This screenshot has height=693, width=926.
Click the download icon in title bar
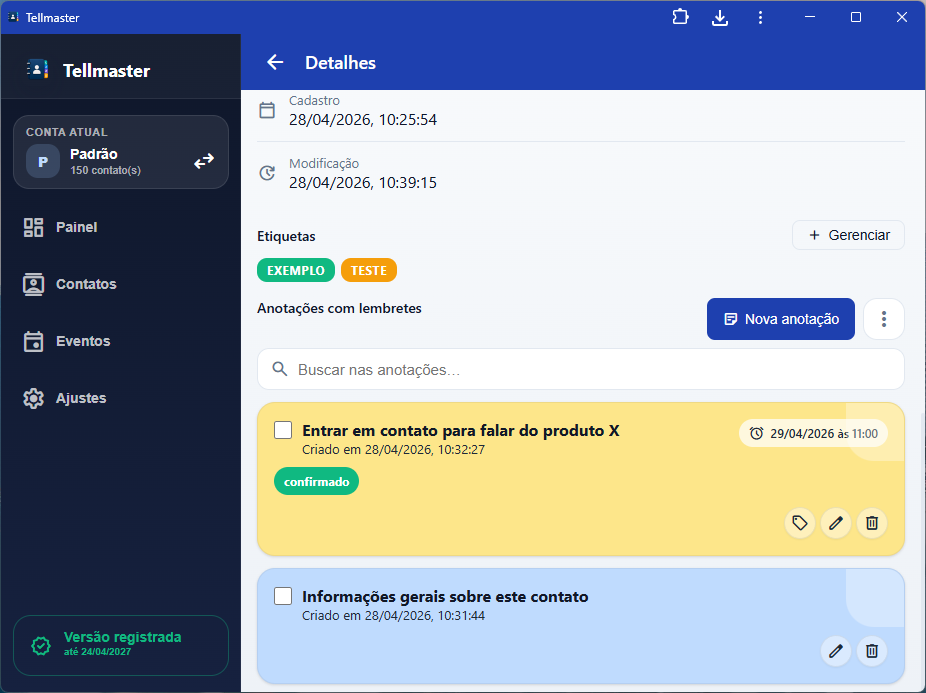tap(720, 17)
